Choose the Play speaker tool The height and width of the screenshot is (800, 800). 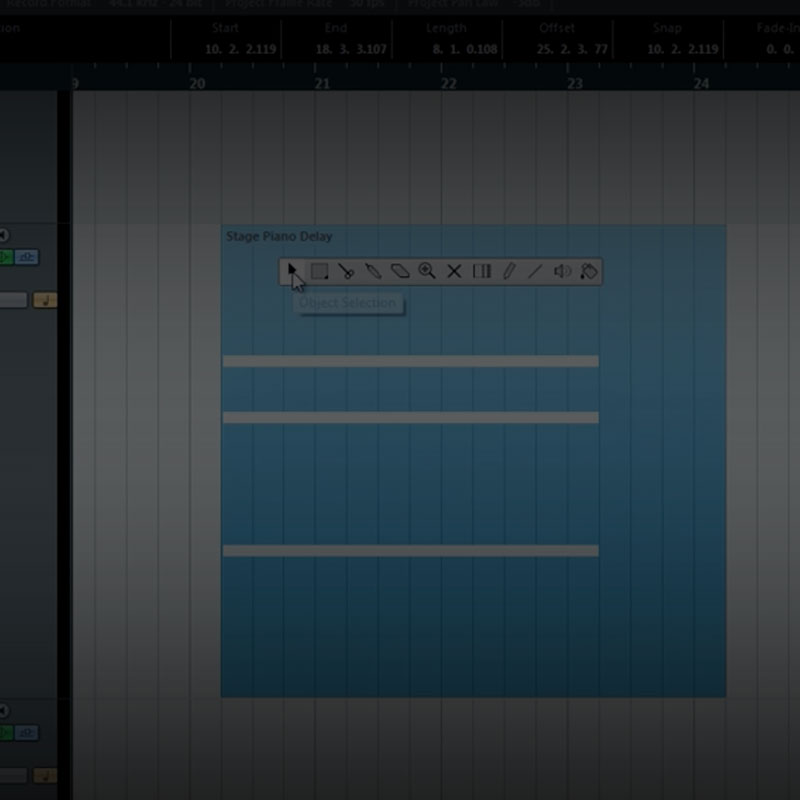562,271
